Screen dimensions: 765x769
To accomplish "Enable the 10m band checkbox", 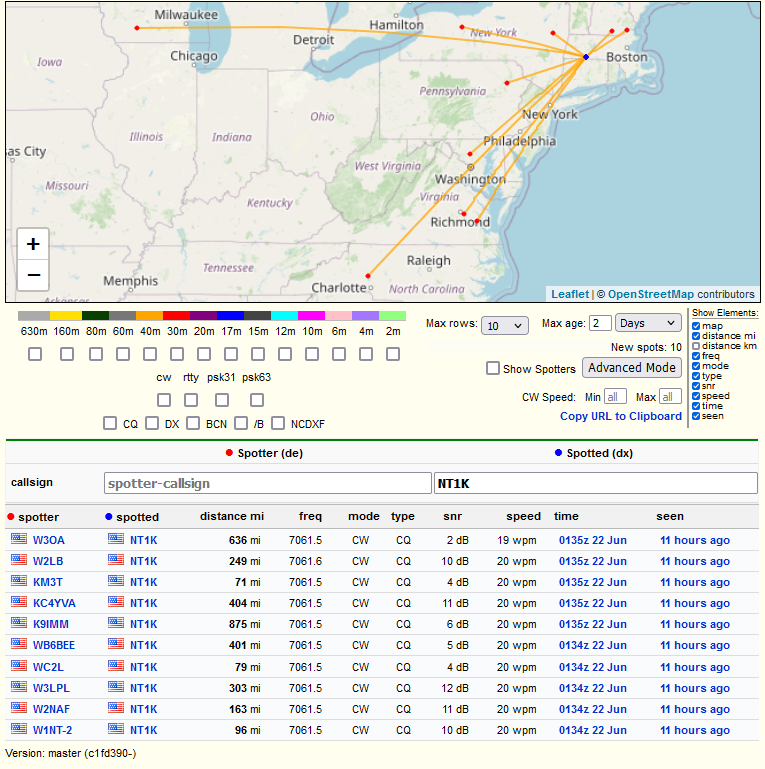I will (312, 354).
